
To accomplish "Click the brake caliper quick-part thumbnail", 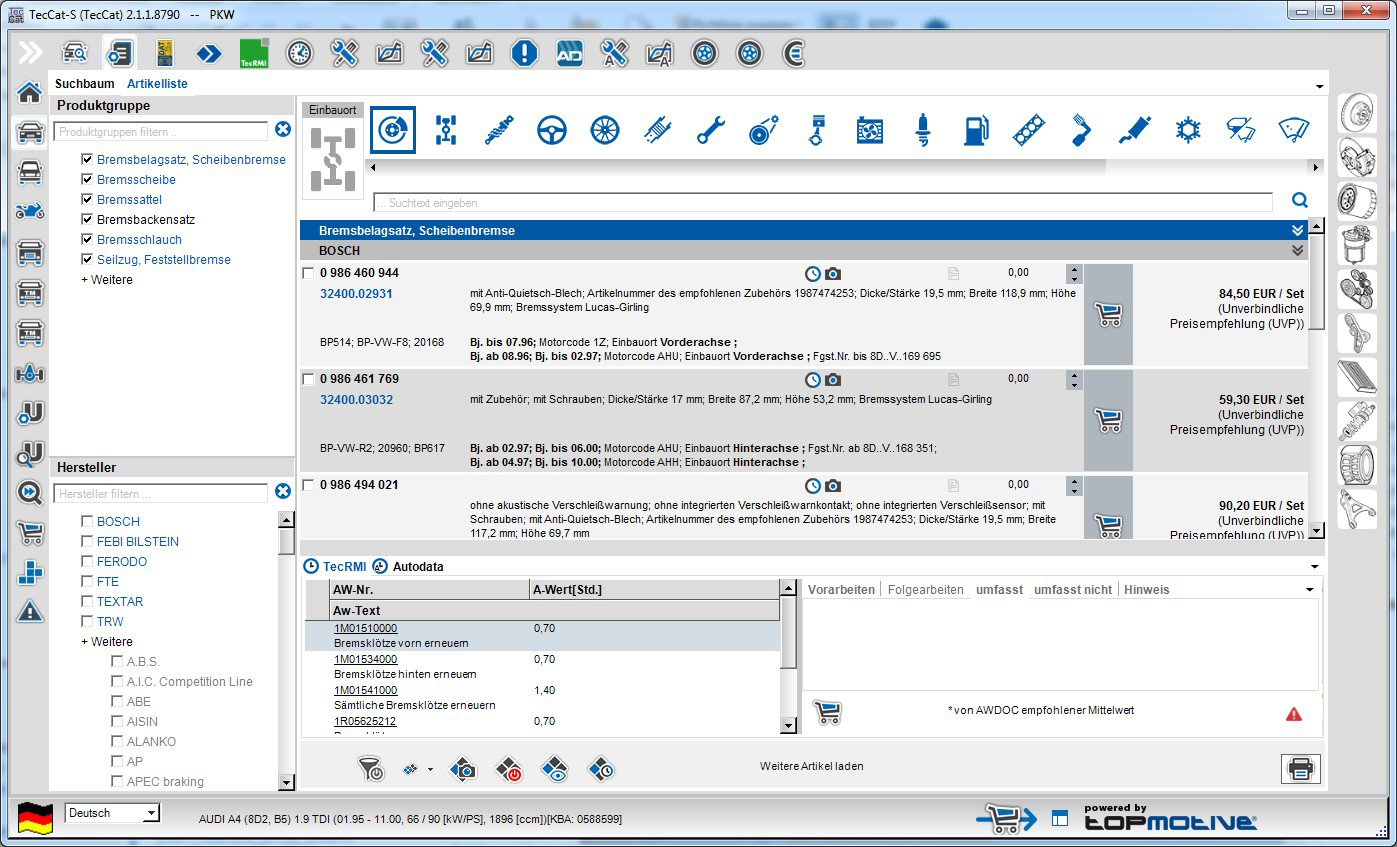I will pyautogui.click(x=1357, y=157).
